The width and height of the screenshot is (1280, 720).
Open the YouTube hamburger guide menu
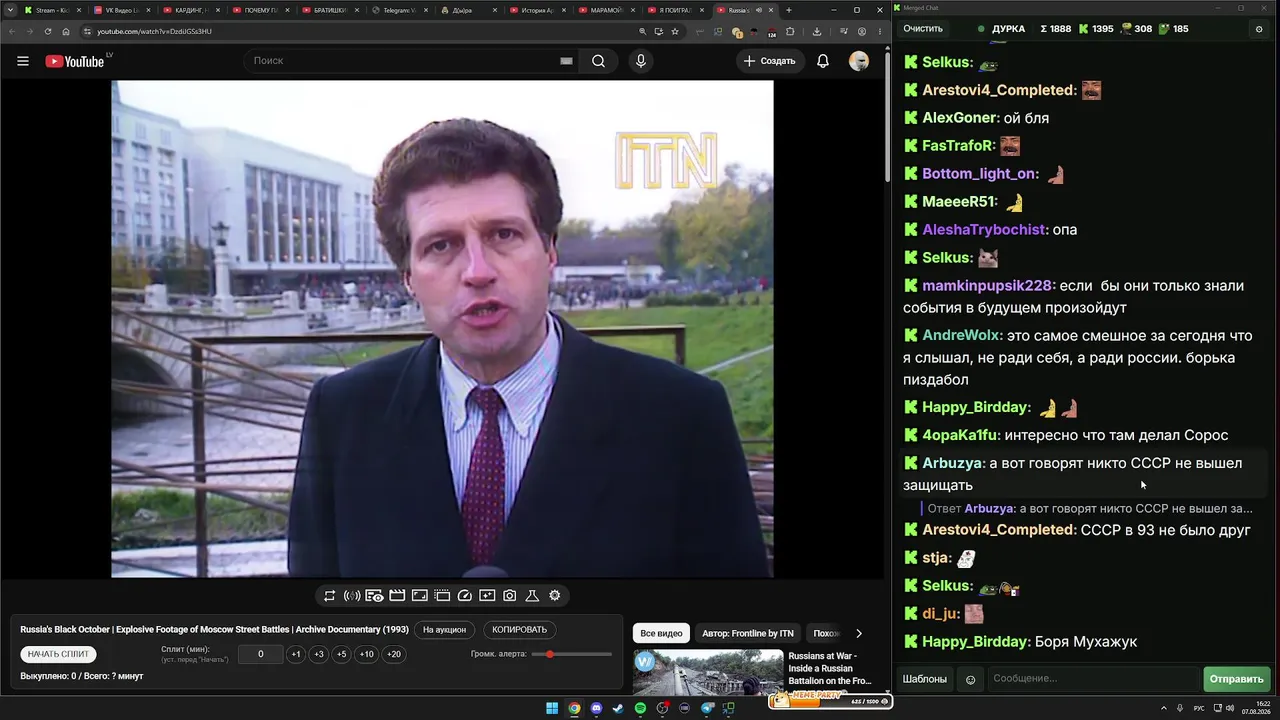click(22, 61)
